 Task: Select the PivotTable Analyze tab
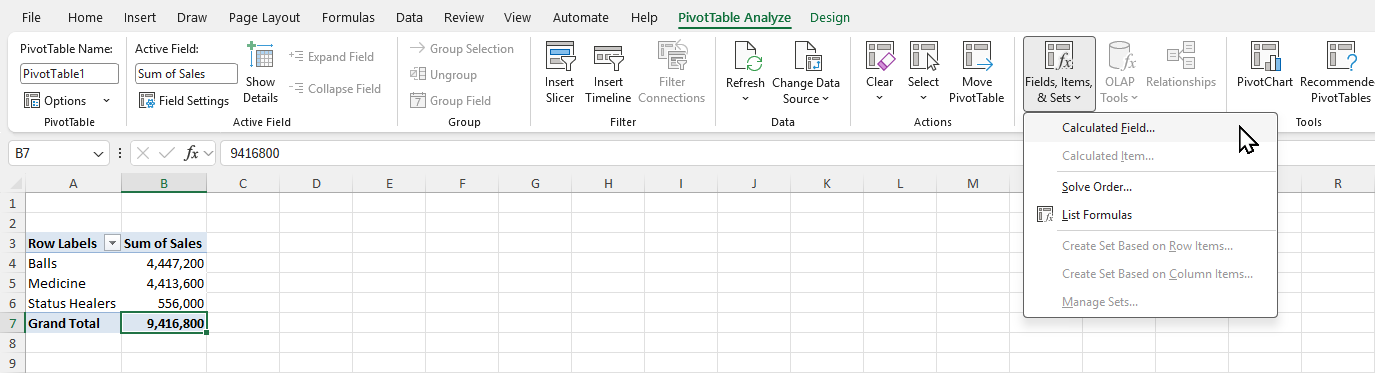coord(734,17)
